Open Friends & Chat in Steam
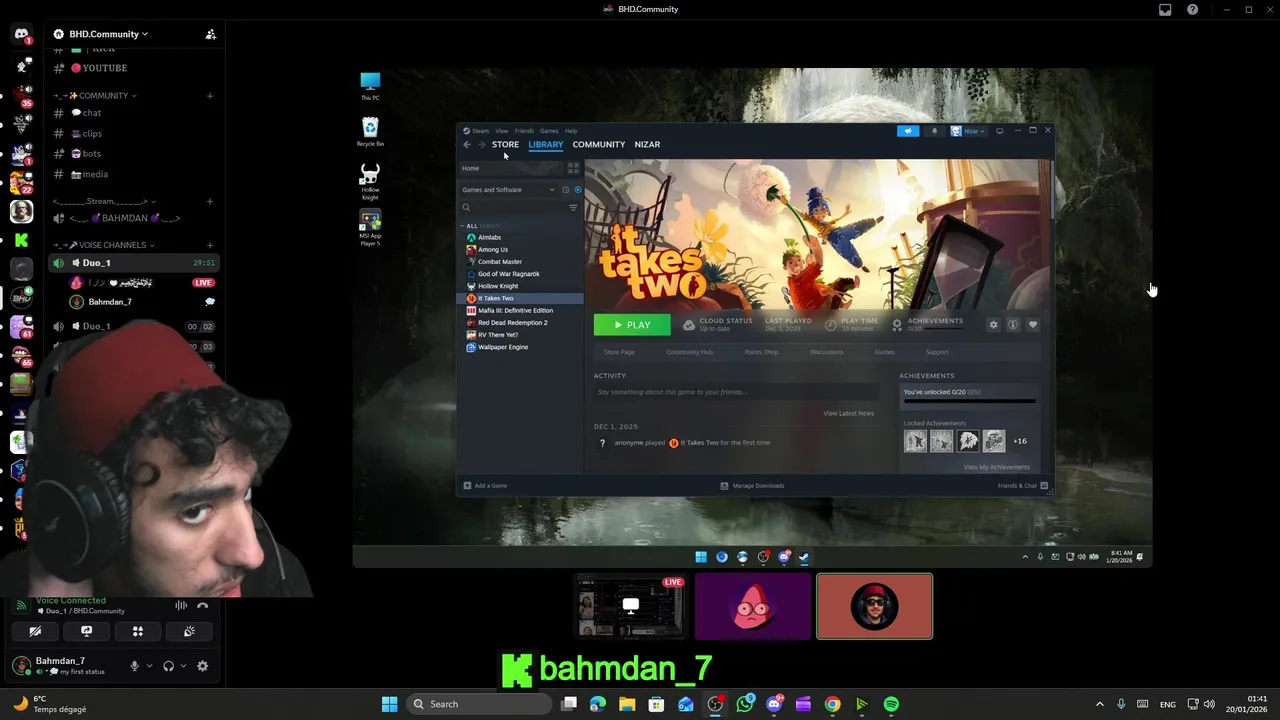This screenshot has width=1280, height=720. 1022,486
